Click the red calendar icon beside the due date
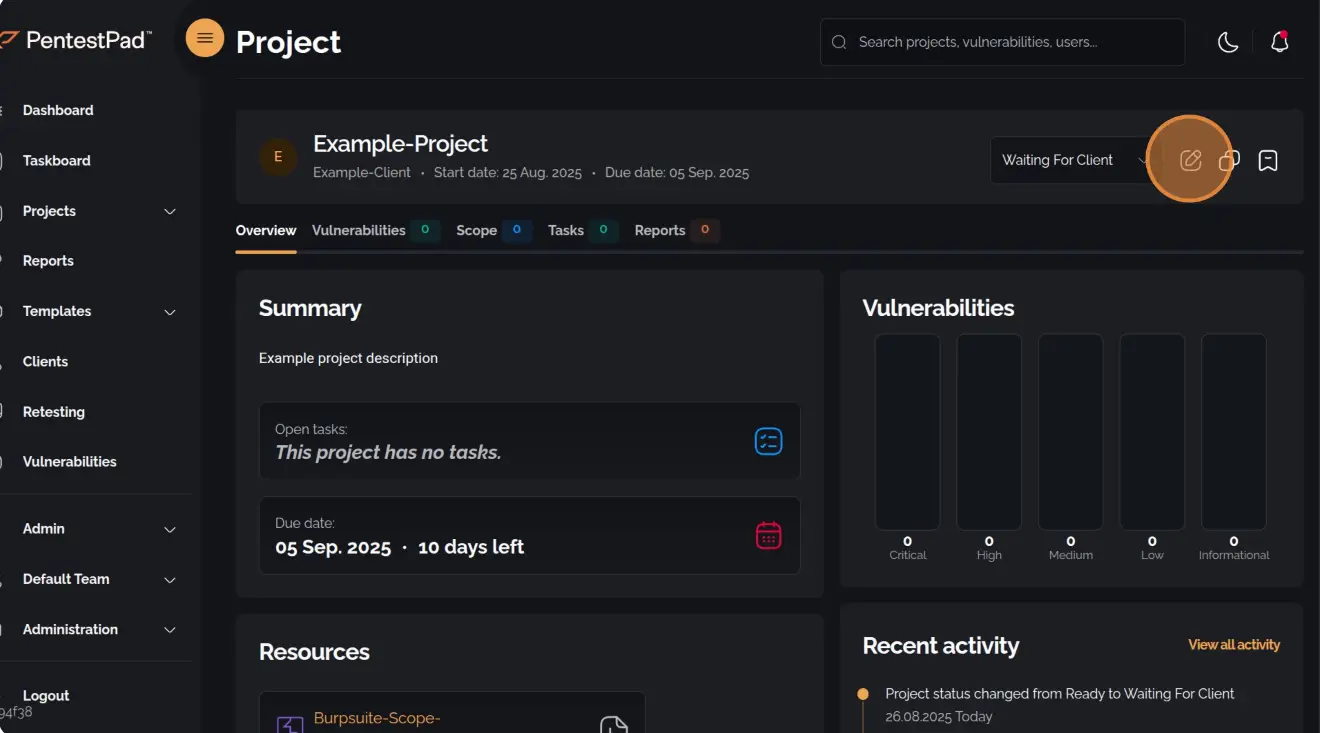The height and width of the screenshot is (733, 1320). (768, 535)
